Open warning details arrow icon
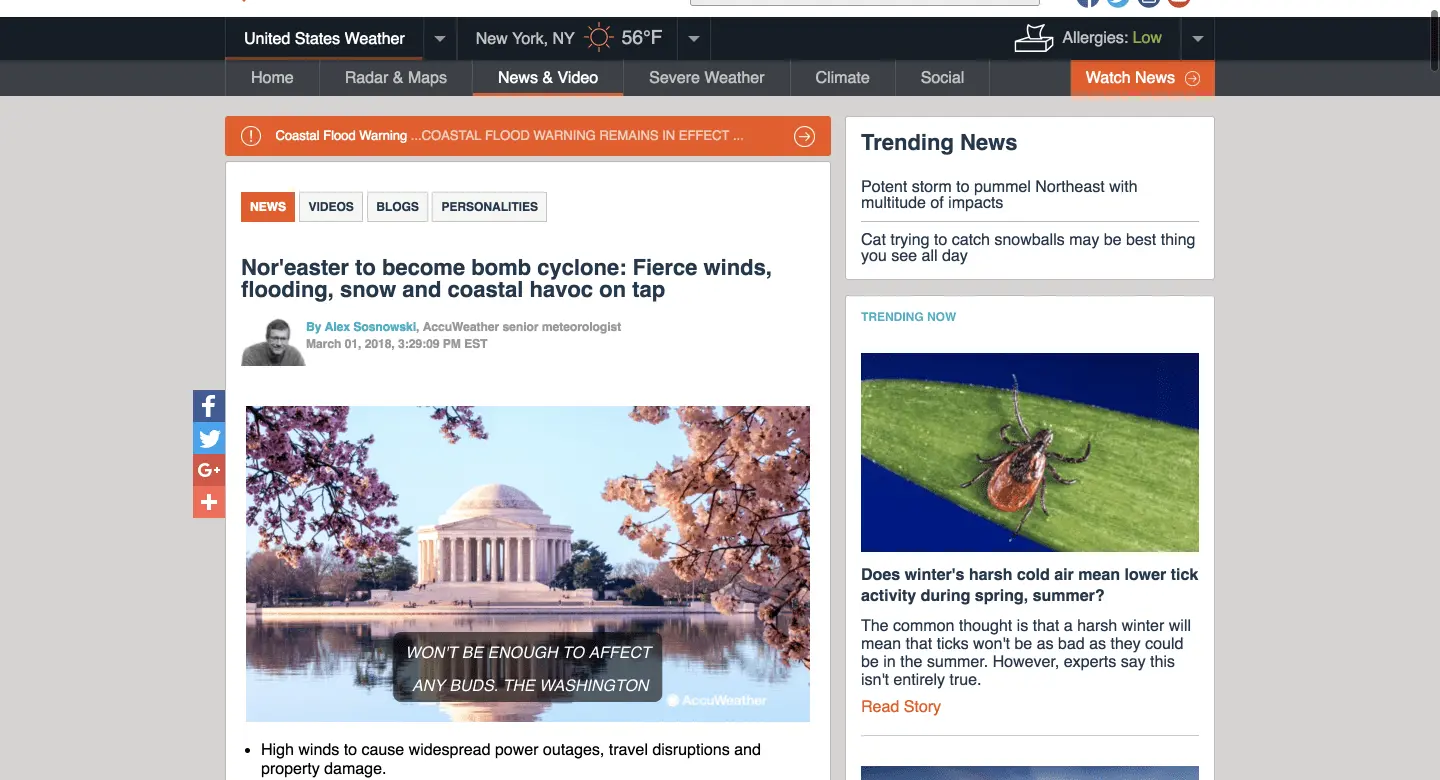The width and height of the screenshot is (1440, 780). point(804,136)
